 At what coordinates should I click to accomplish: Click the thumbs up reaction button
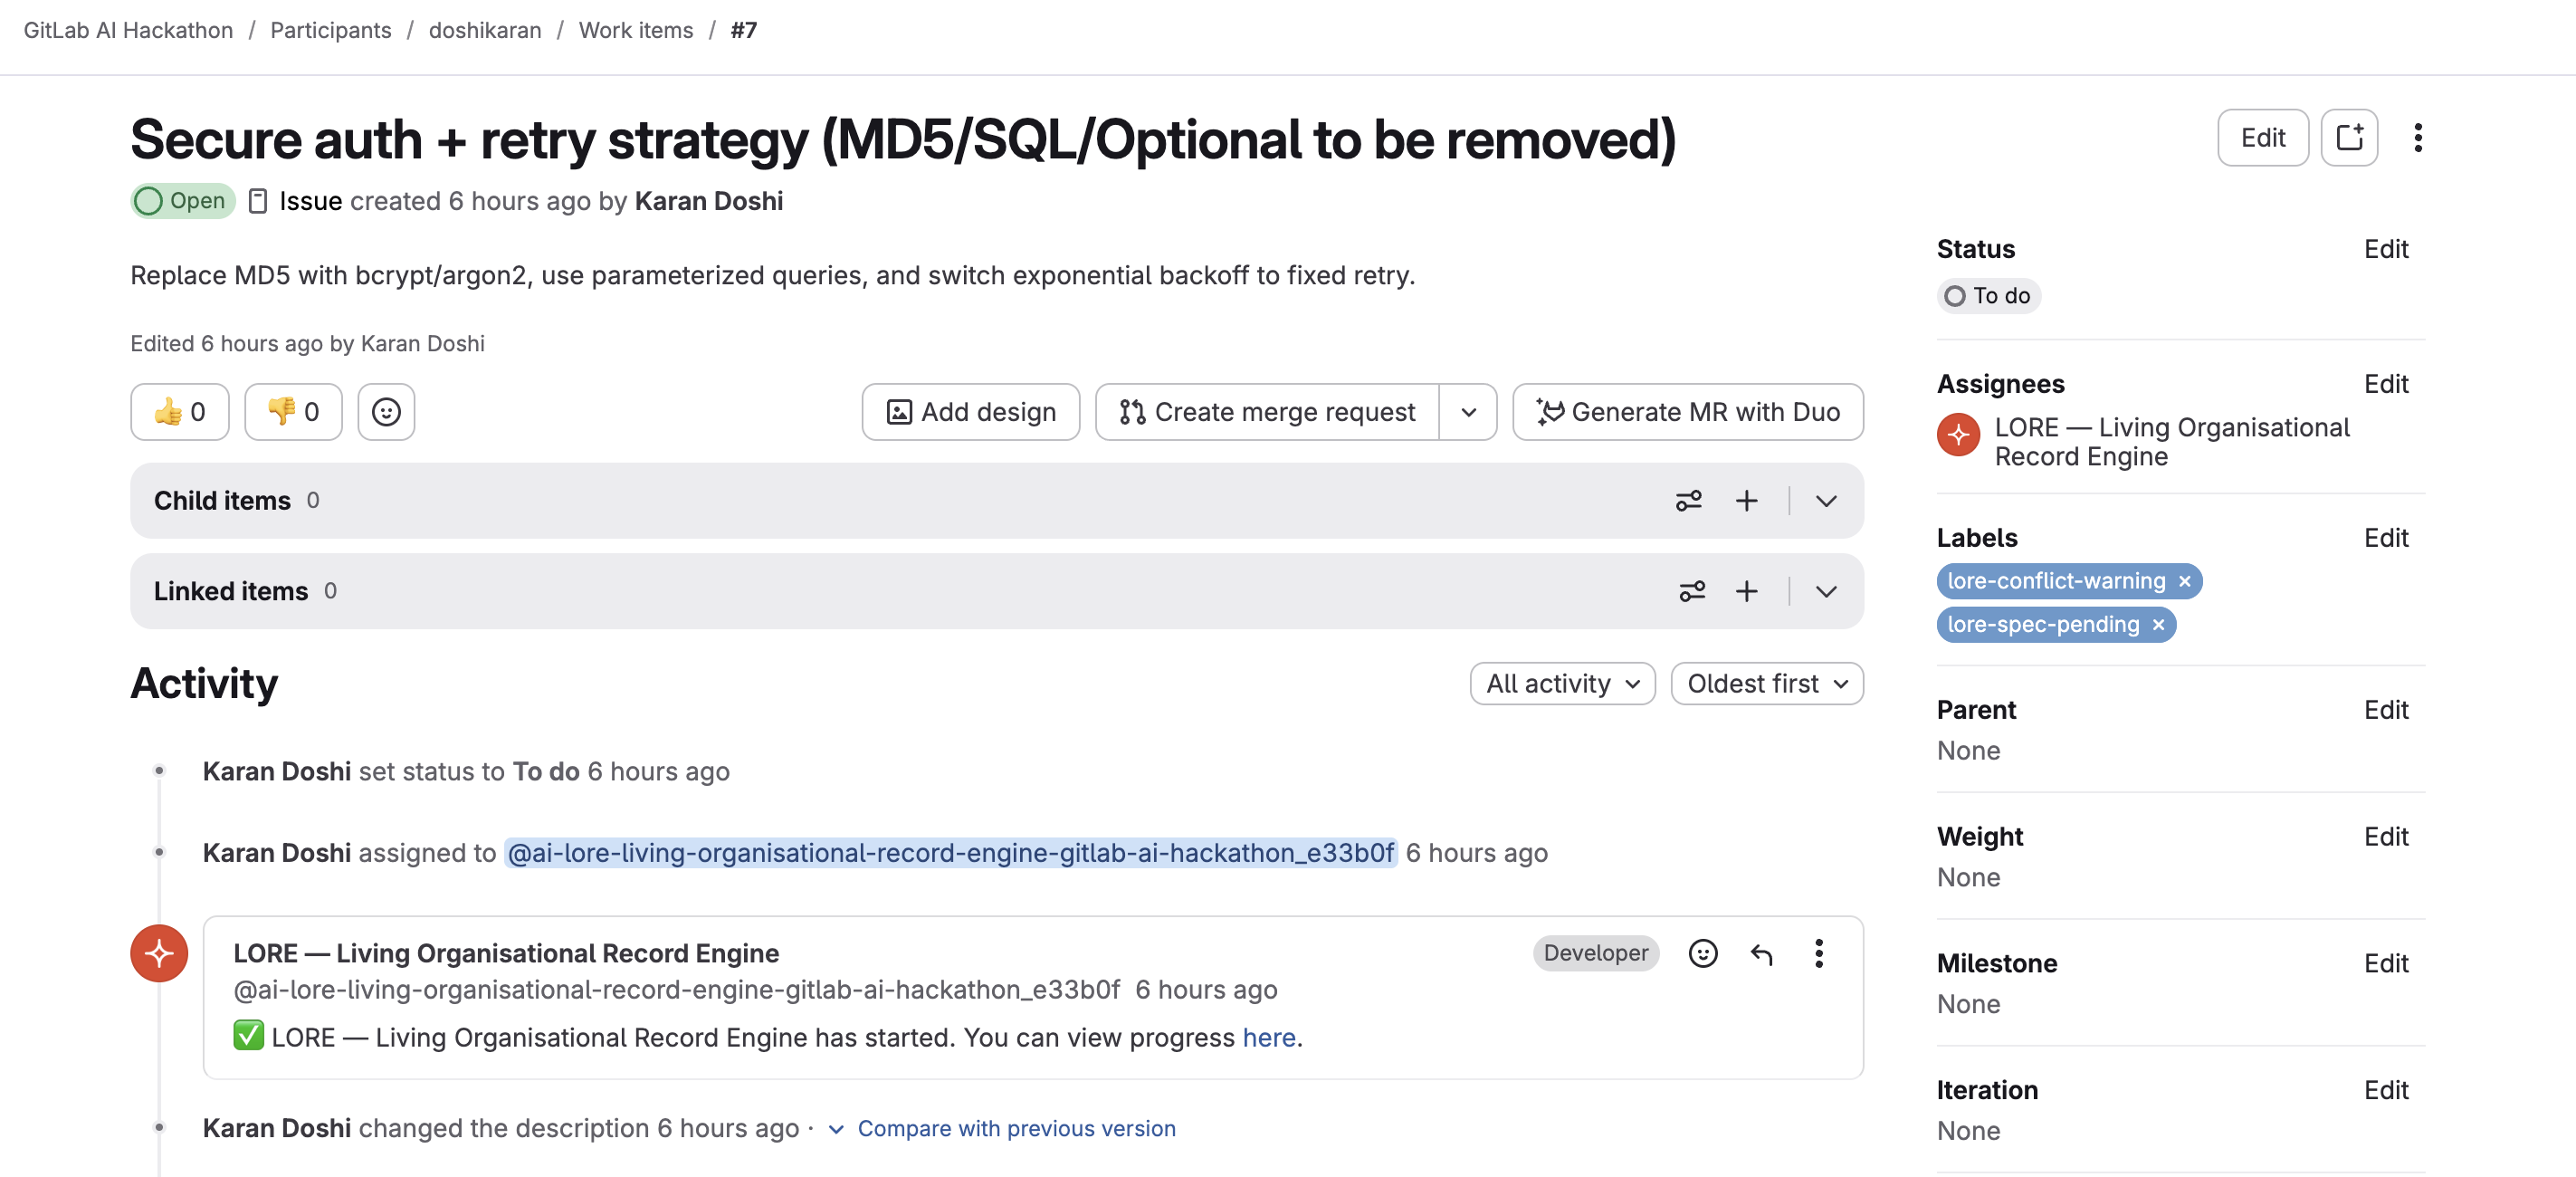pos(179,412)
